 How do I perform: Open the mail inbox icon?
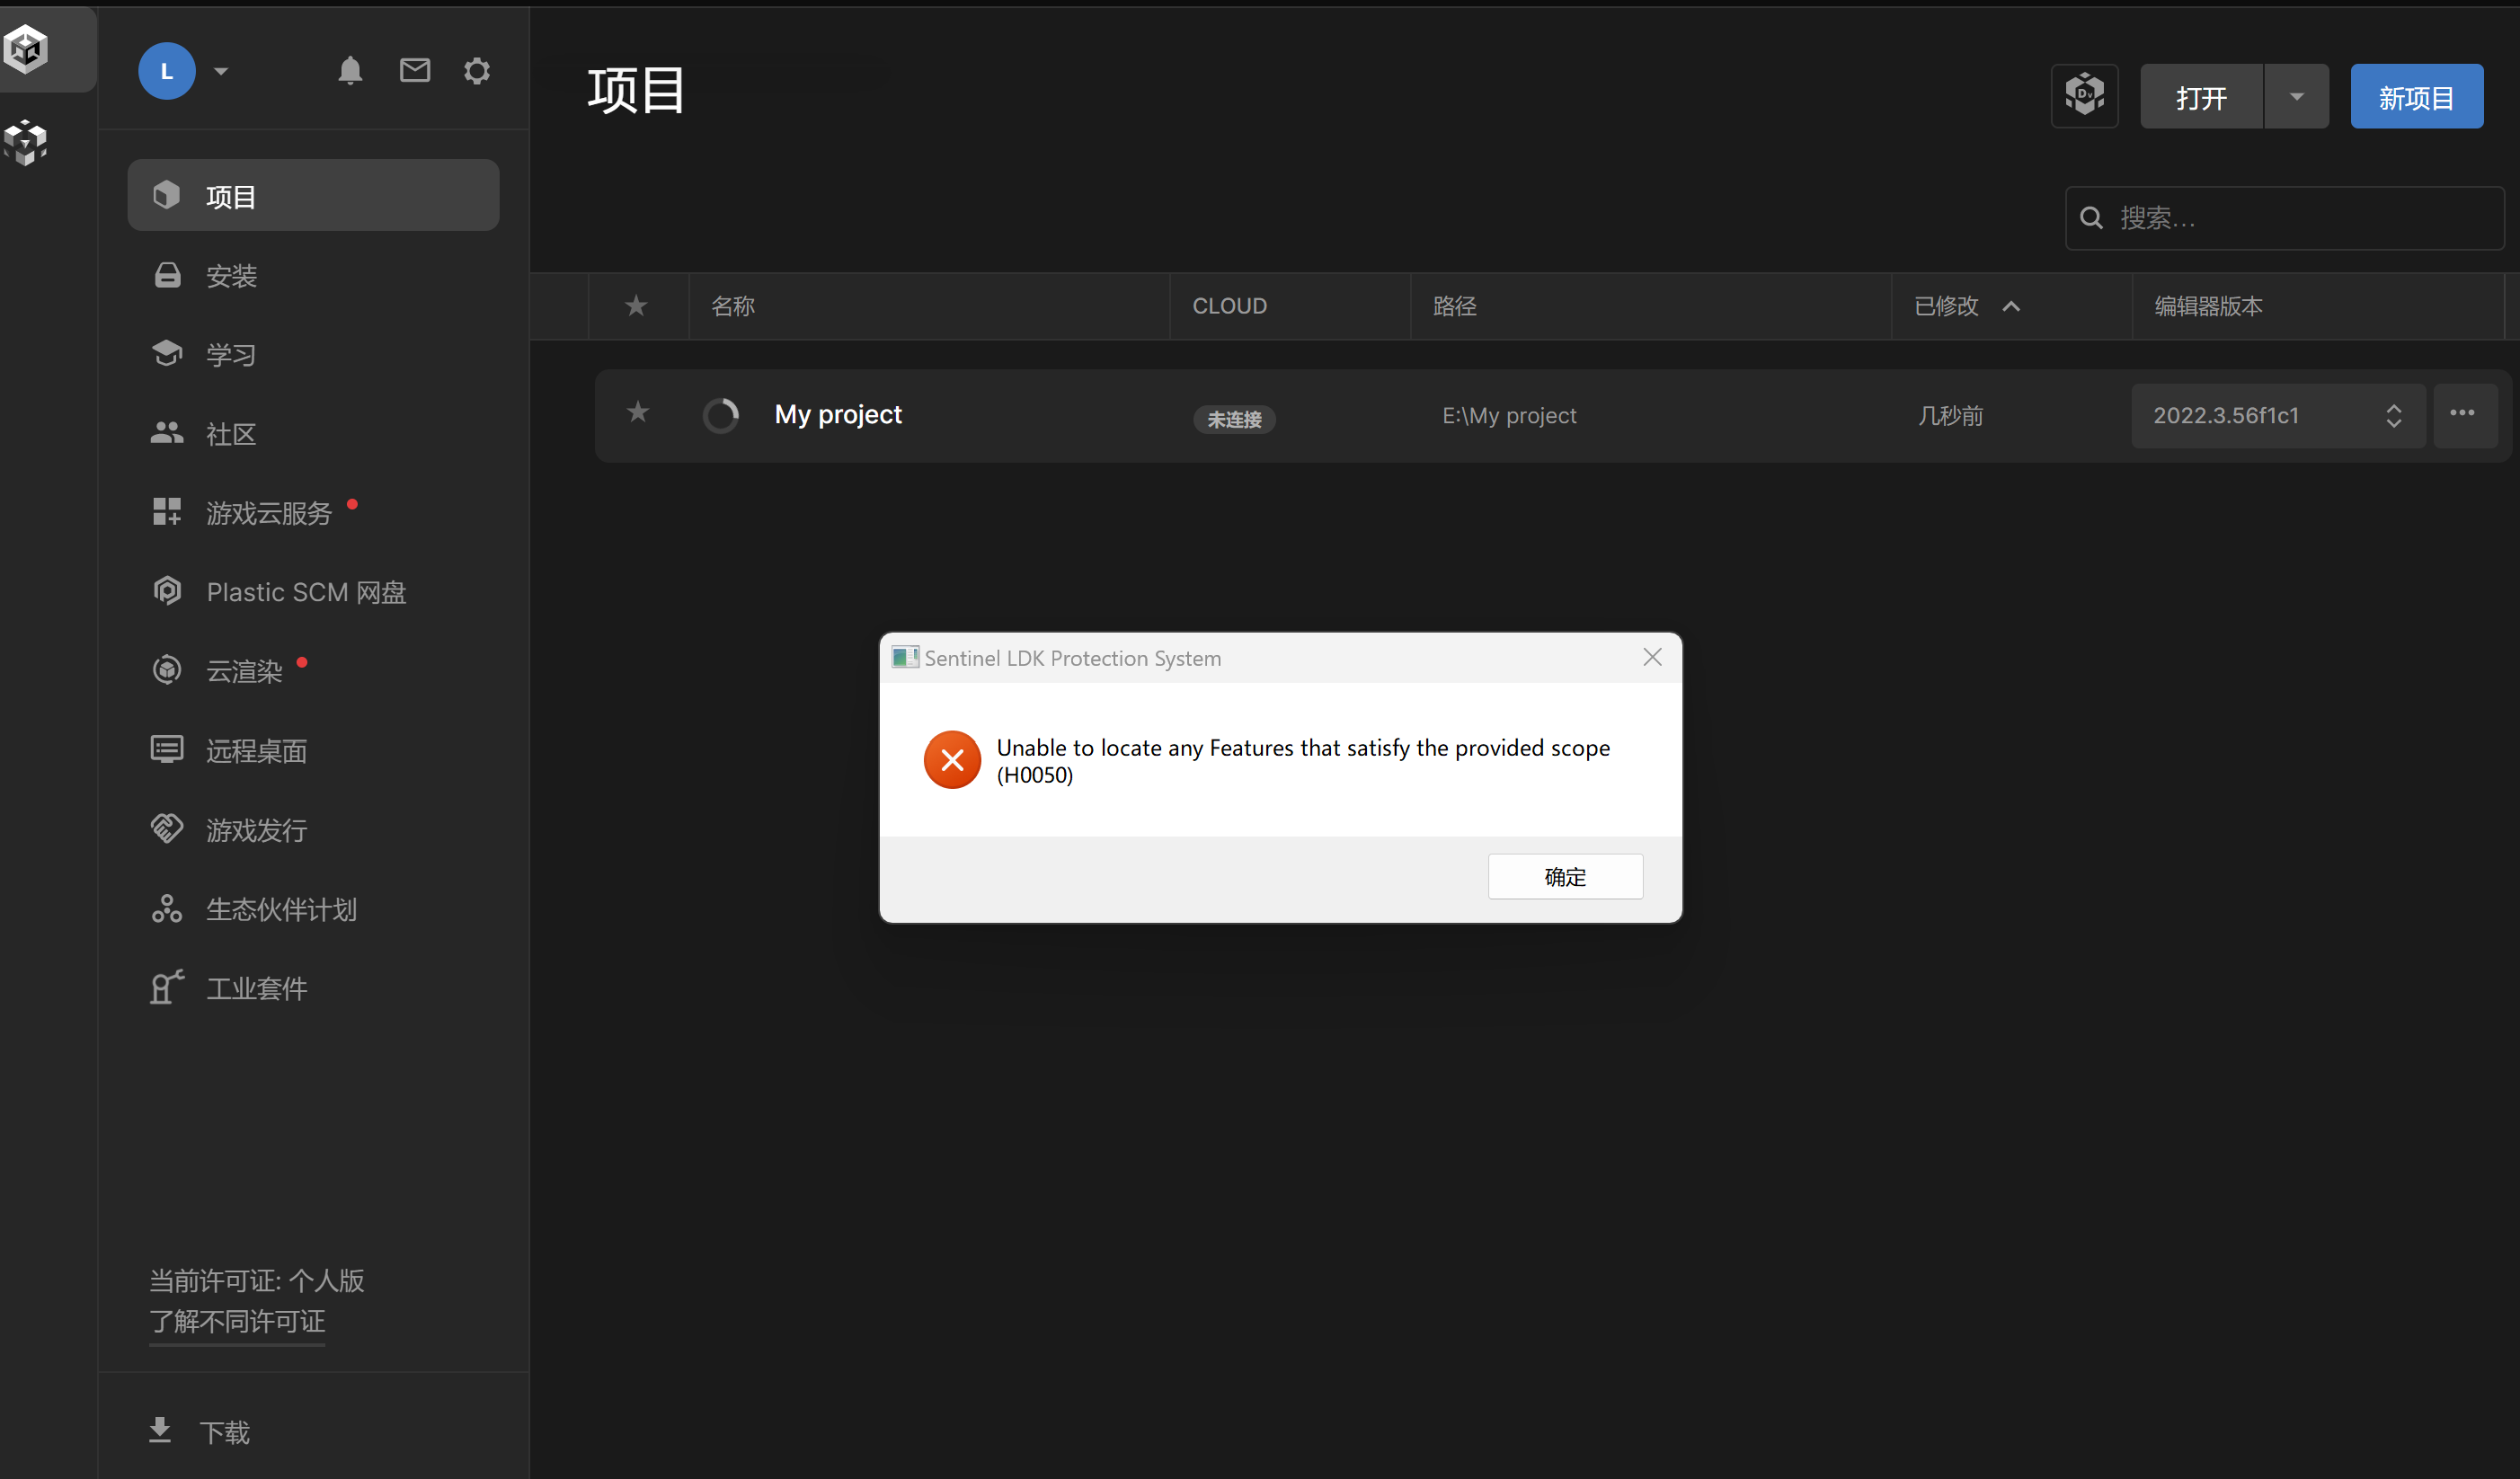tap(414, 70)
